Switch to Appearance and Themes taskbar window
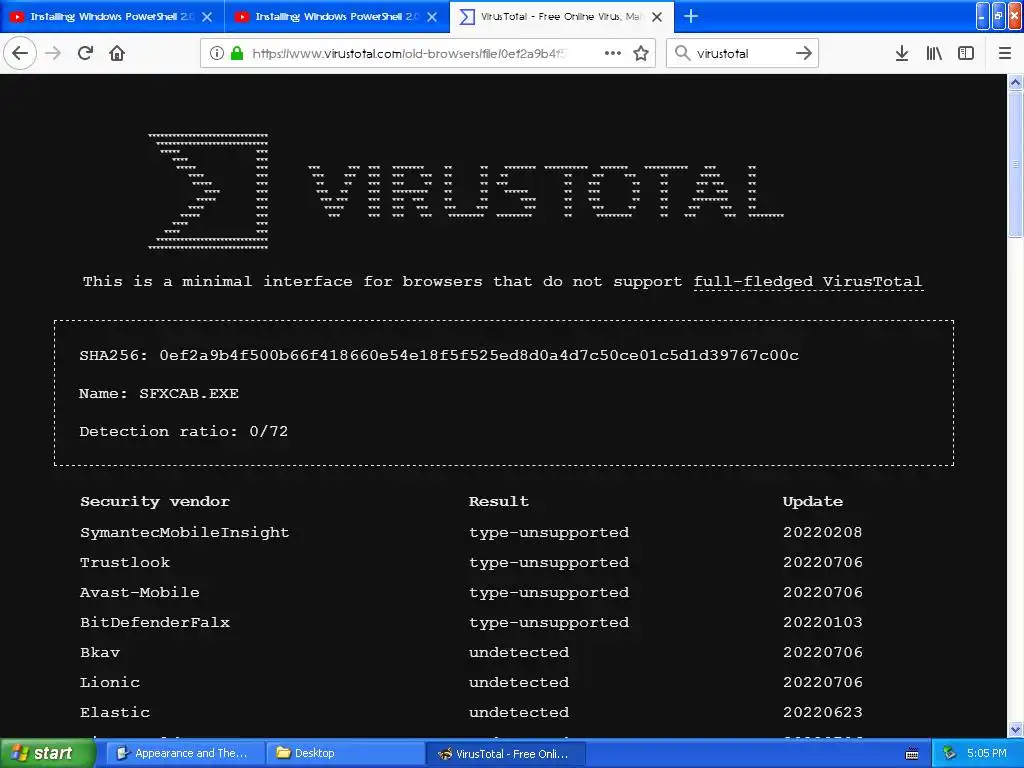This screenshot has width=1024, height=768. 185,753
